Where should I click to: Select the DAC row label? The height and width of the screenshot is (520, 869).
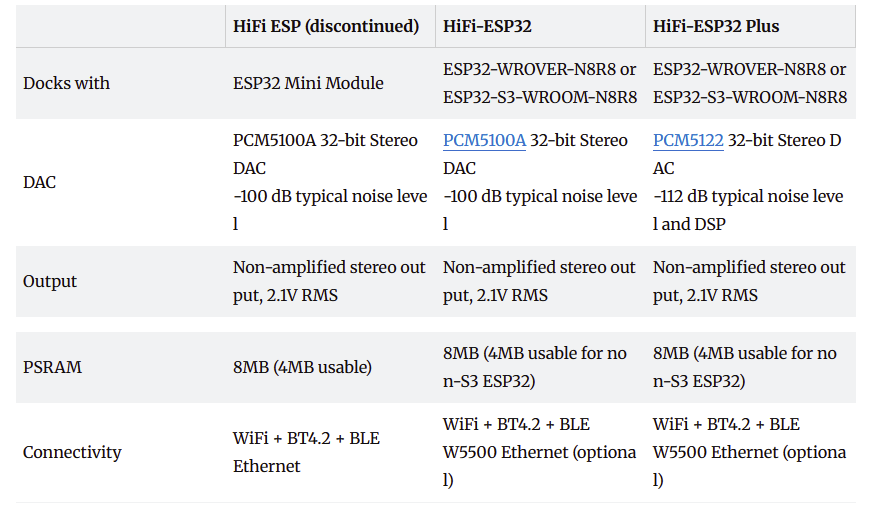coord(39,182)
